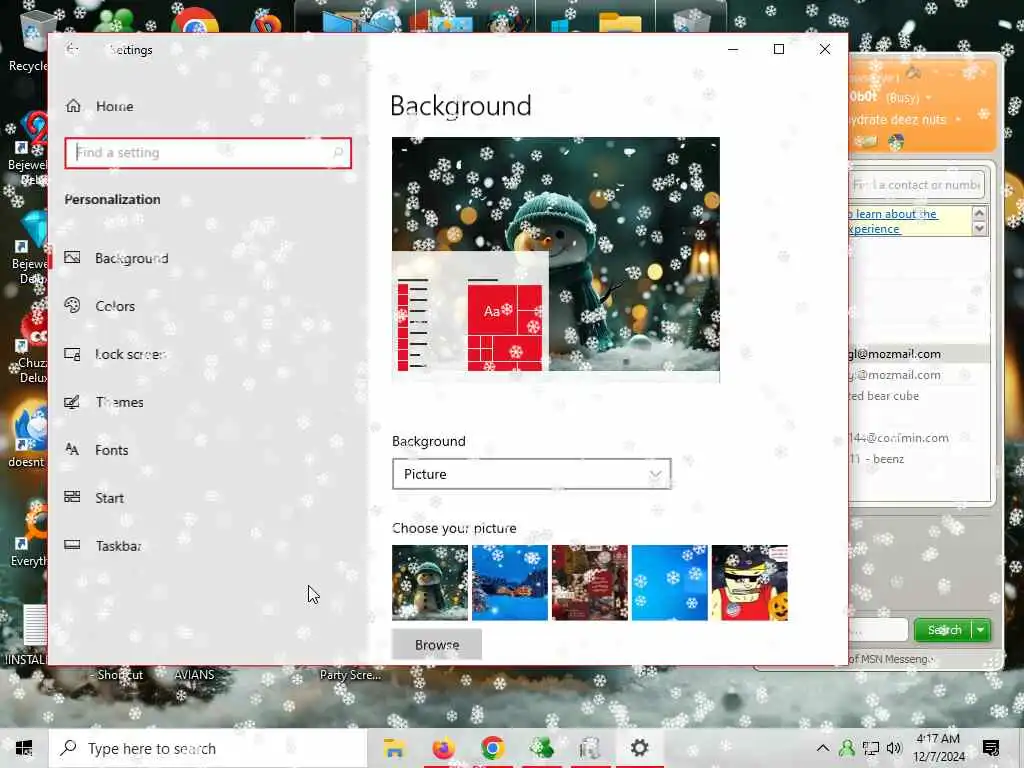
Task: Open Firefox from the taskbar
Action: coord(443,748)
